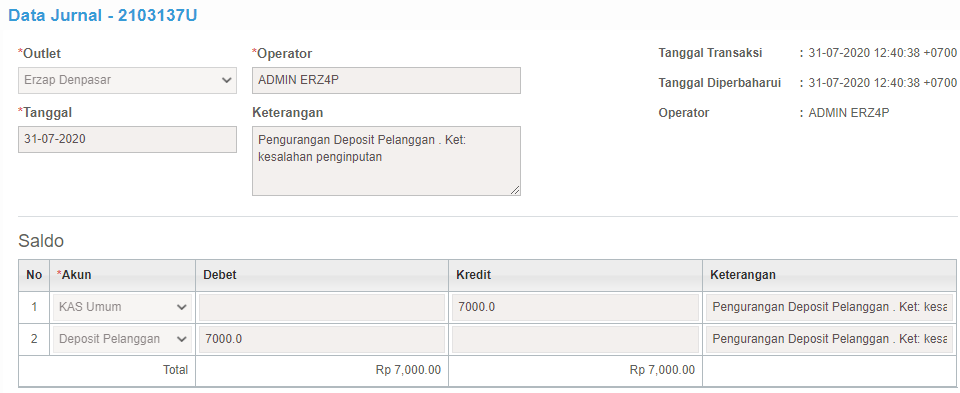Open the Outlet dropdown showing Erzap Denpasar
The height and width of the screenshot is (393, 960).
[127, 80]
